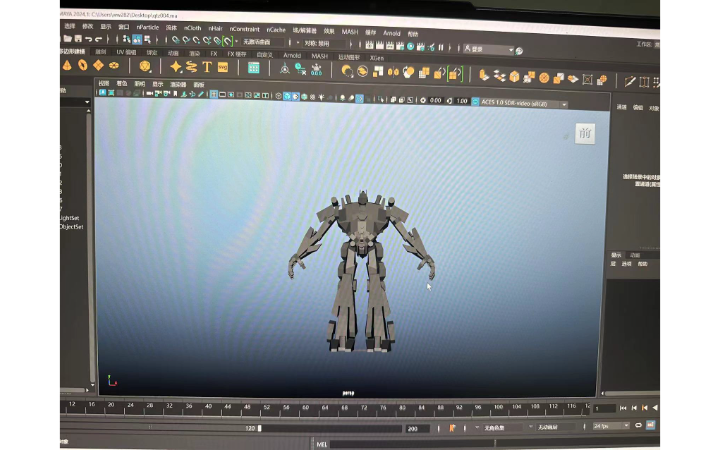The image size is (720, 450).
Task: Open the nCloth menu
Action: pos(192,28)
